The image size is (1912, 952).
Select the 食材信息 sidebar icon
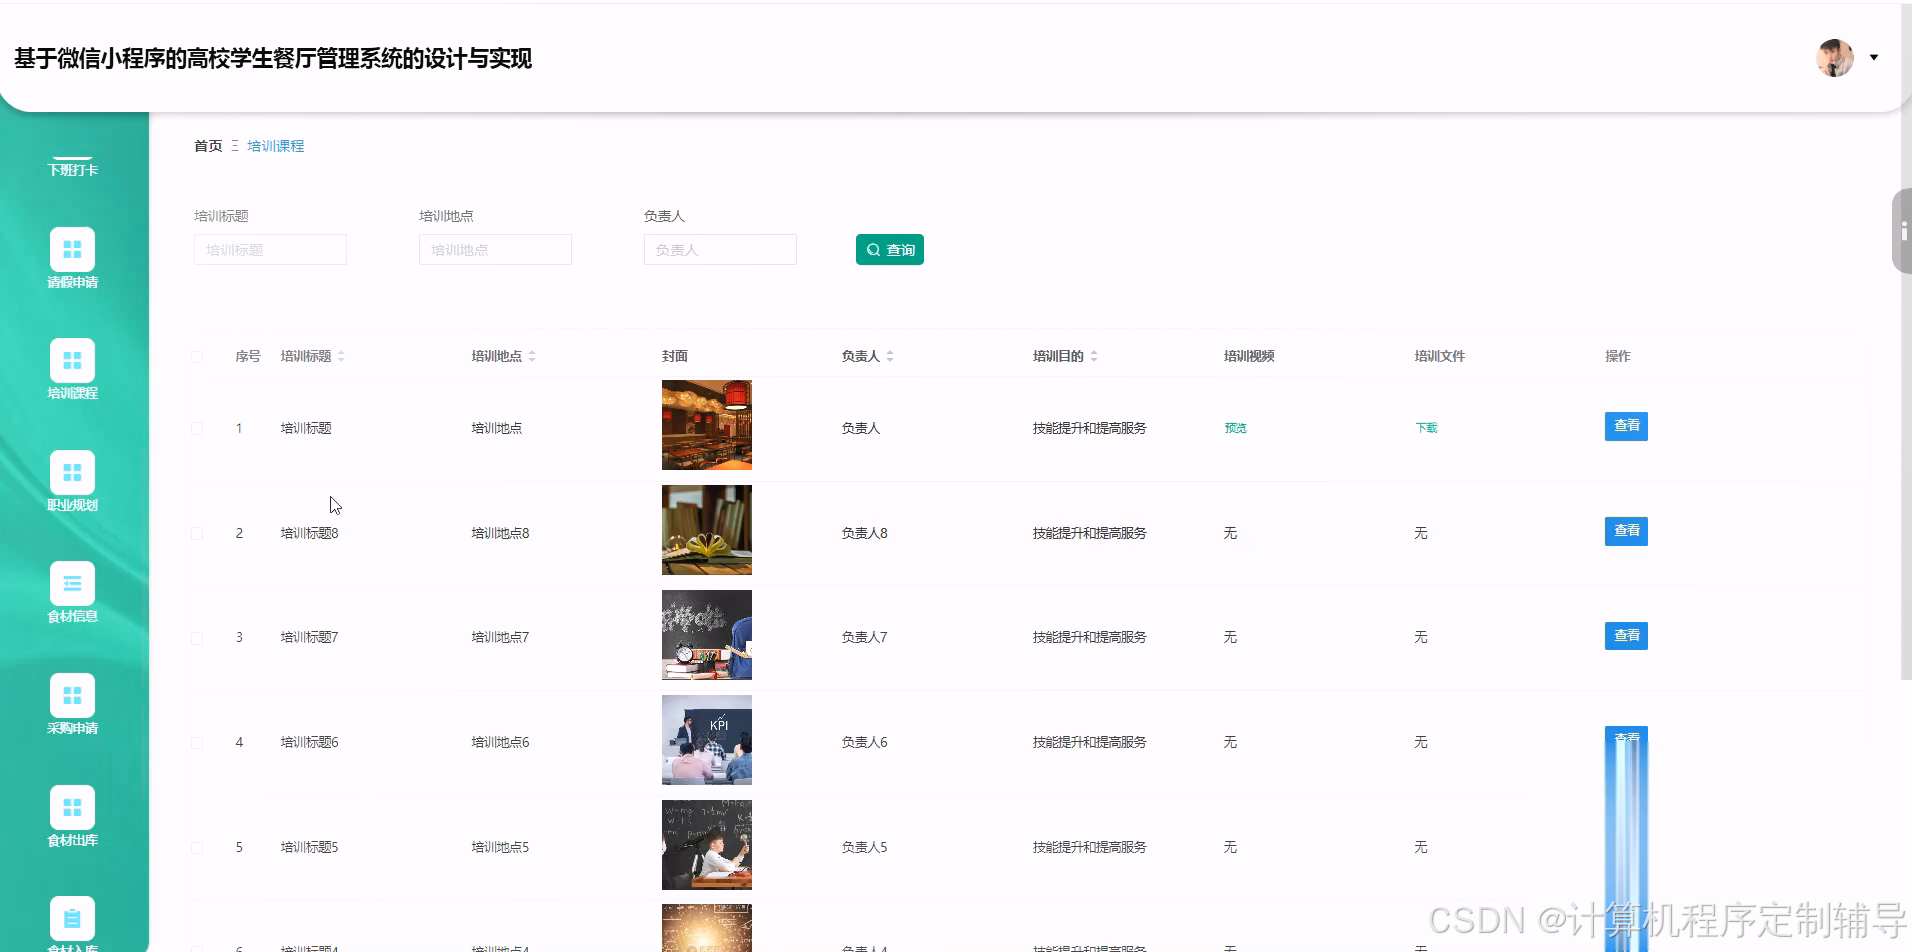[72, 583]
